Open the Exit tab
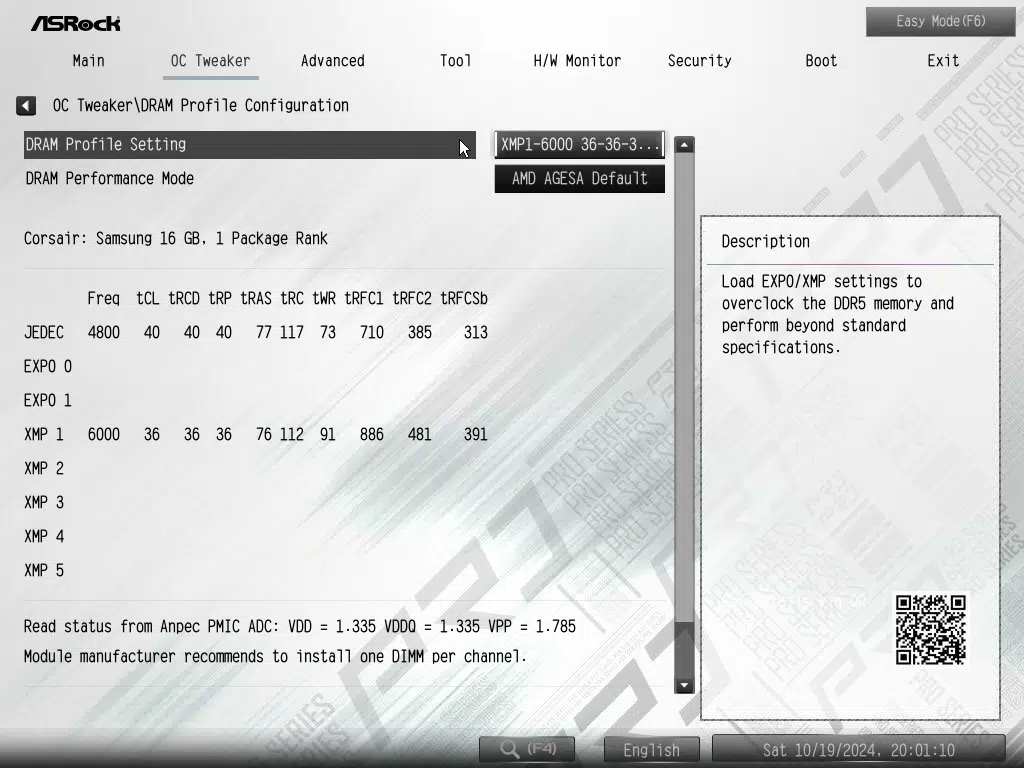The image size is (1024, 768). point(943,61)
